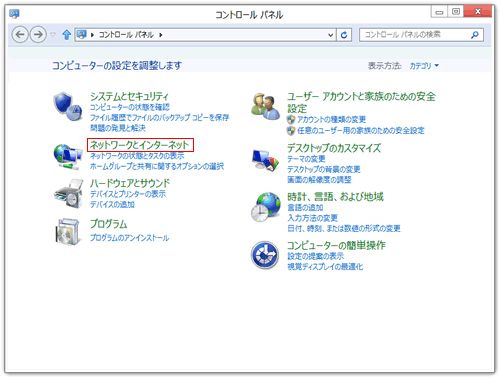Expand the chevron after コントロール パネル
Image resolution: width=500 pixels, height=378 pixels.
[x=161, y=35]
